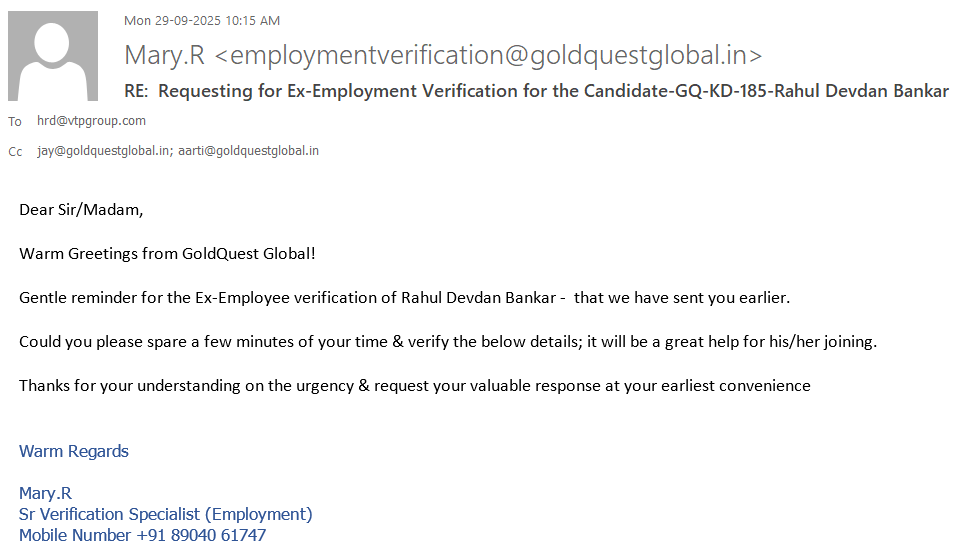
Task: Select recipient hrd@vtpgroup.com
Action: point(91,121)
